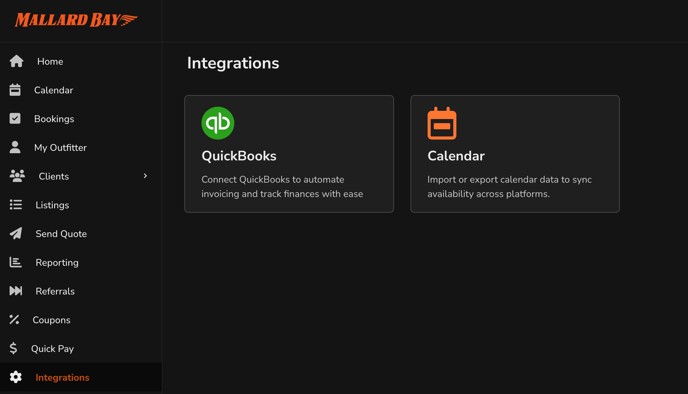Click the My Outfitter person icon
The height and width of the screenshot is (394, 688).
pyautogui.click(x=15, y=147)
